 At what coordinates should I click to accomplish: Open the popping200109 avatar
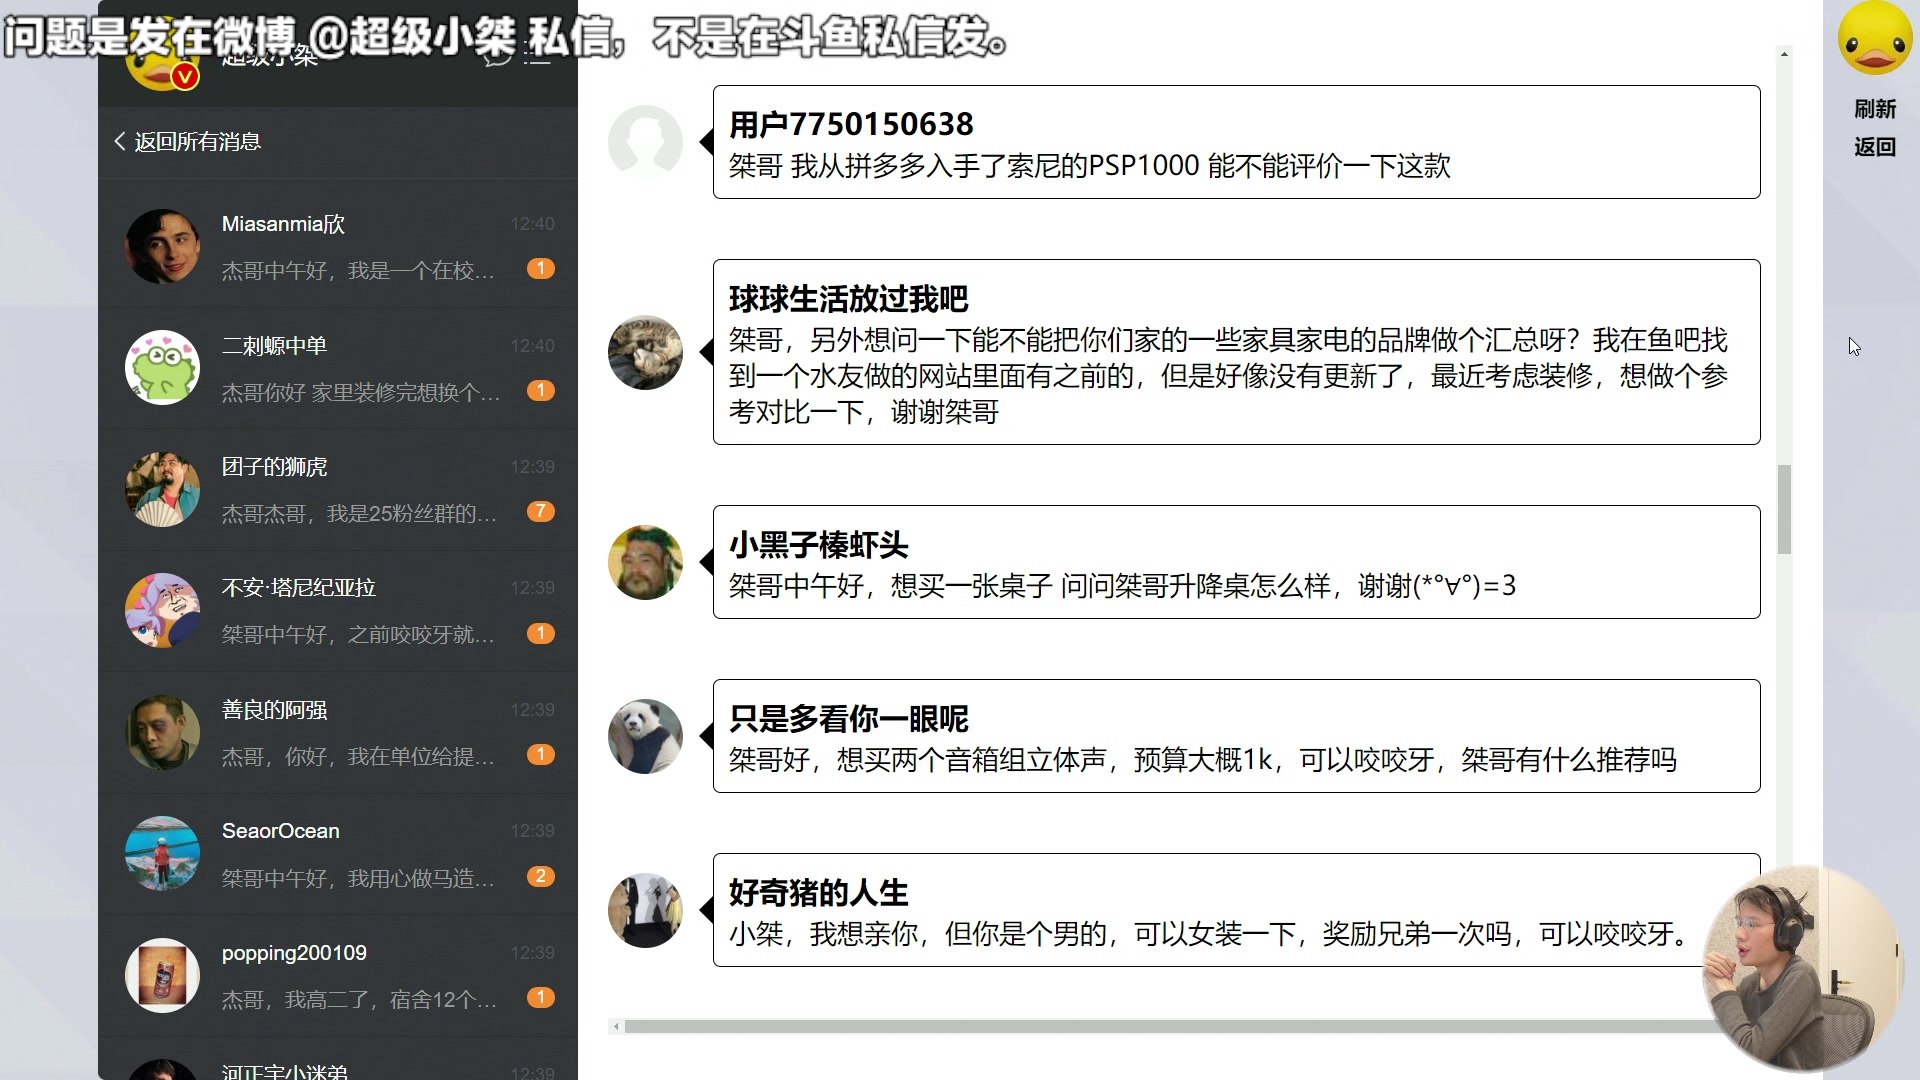(162, 975)
